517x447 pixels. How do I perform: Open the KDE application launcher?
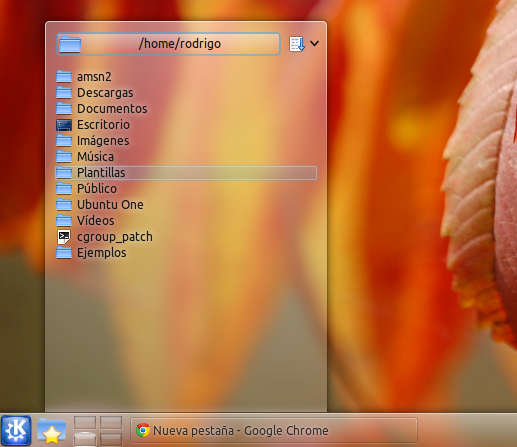[x=16, y=430]
